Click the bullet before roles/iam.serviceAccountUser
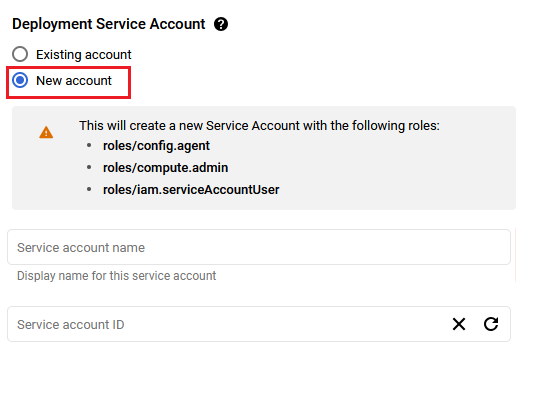The height and width of the screenshot is (411, 544). (89, 189)
